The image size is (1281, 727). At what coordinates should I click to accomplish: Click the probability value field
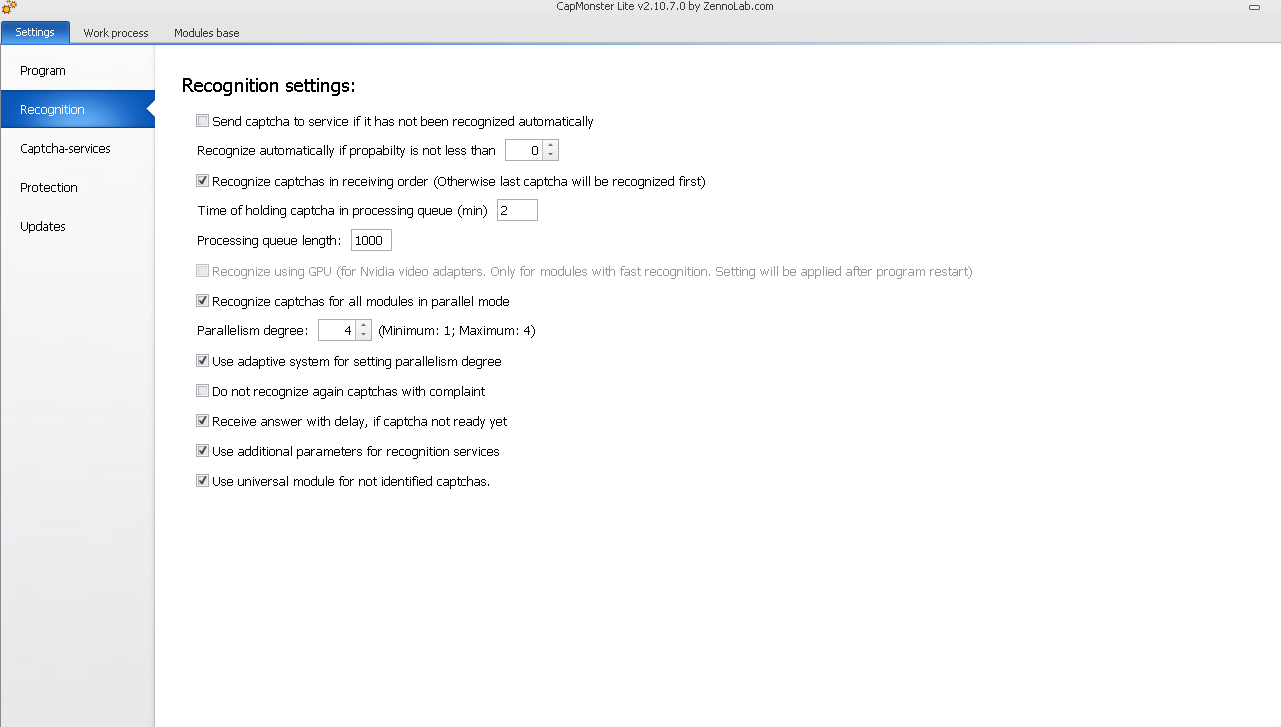(x=525, y=150)
